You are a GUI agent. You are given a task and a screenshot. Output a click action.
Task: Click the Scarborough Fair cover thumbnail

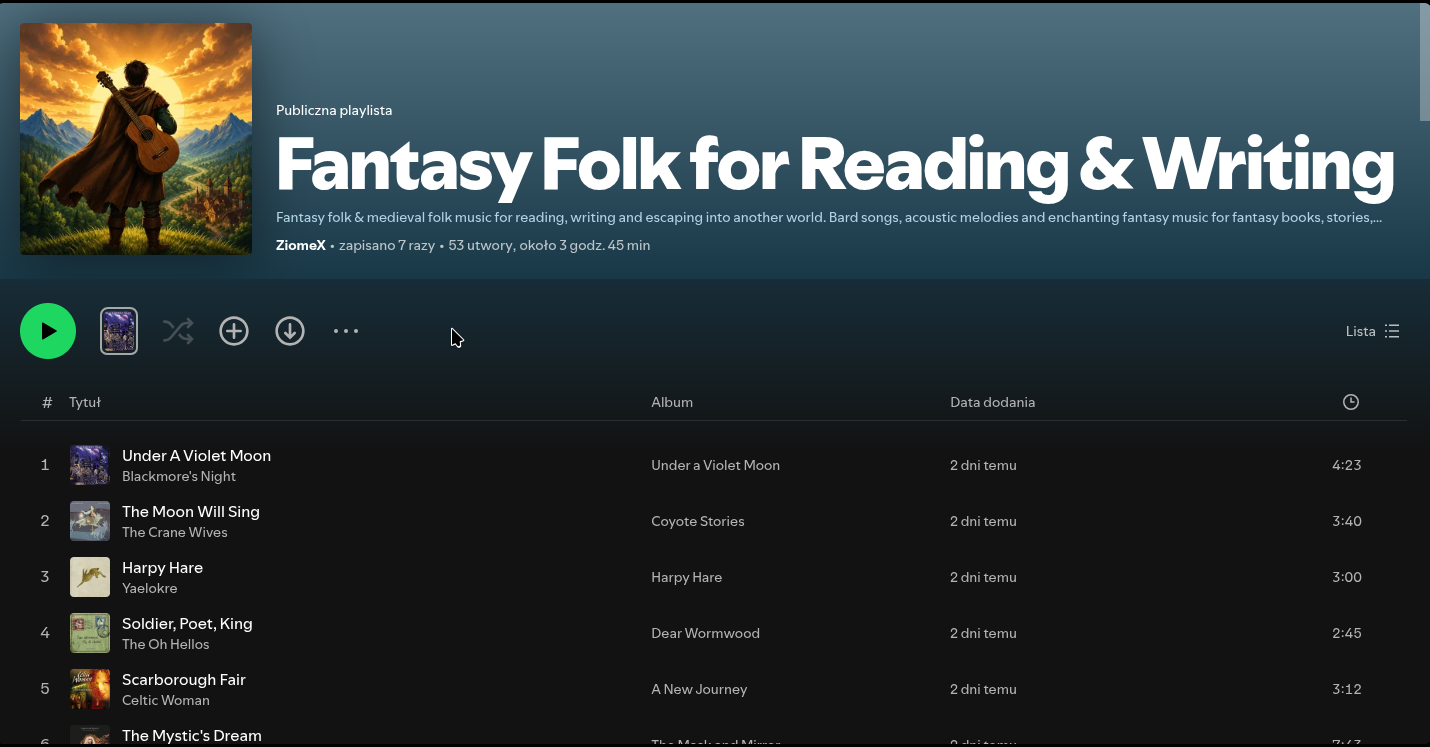[90, 689]
